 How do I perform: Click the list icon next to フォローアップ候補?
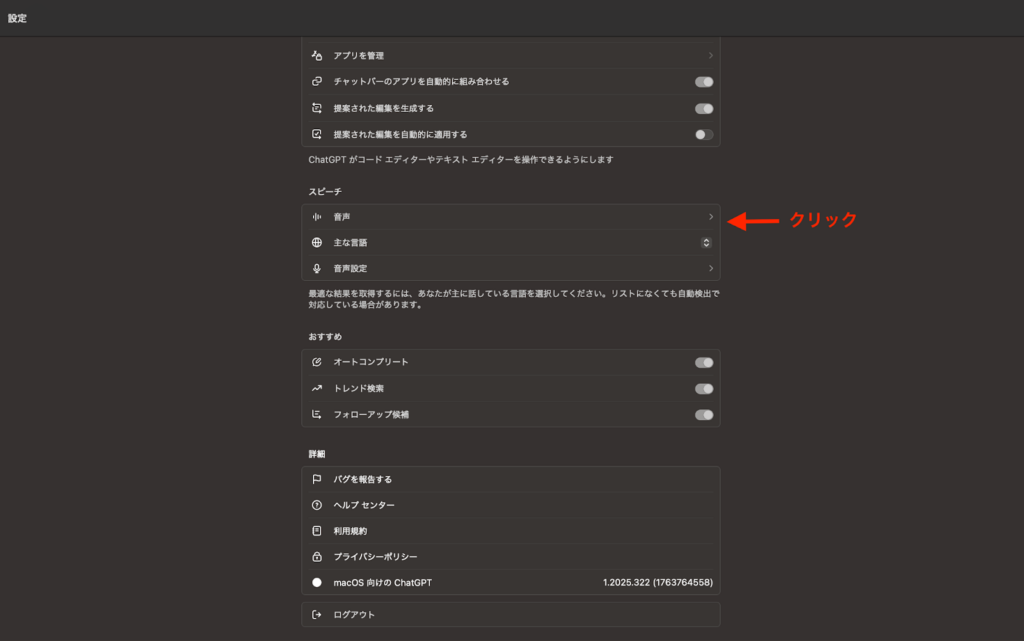pyautogui.click(x=315, y=414)
